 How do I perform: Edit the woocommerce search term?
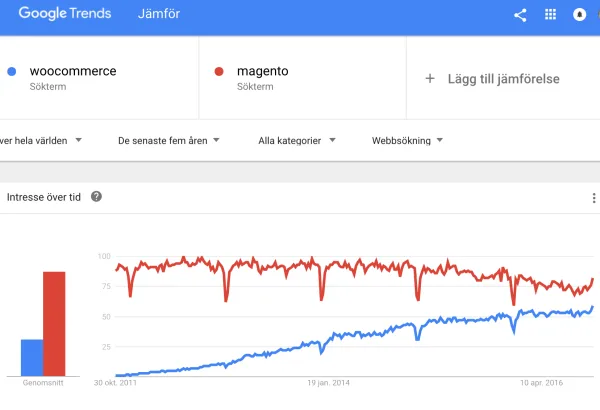click(x=73, y=71)
